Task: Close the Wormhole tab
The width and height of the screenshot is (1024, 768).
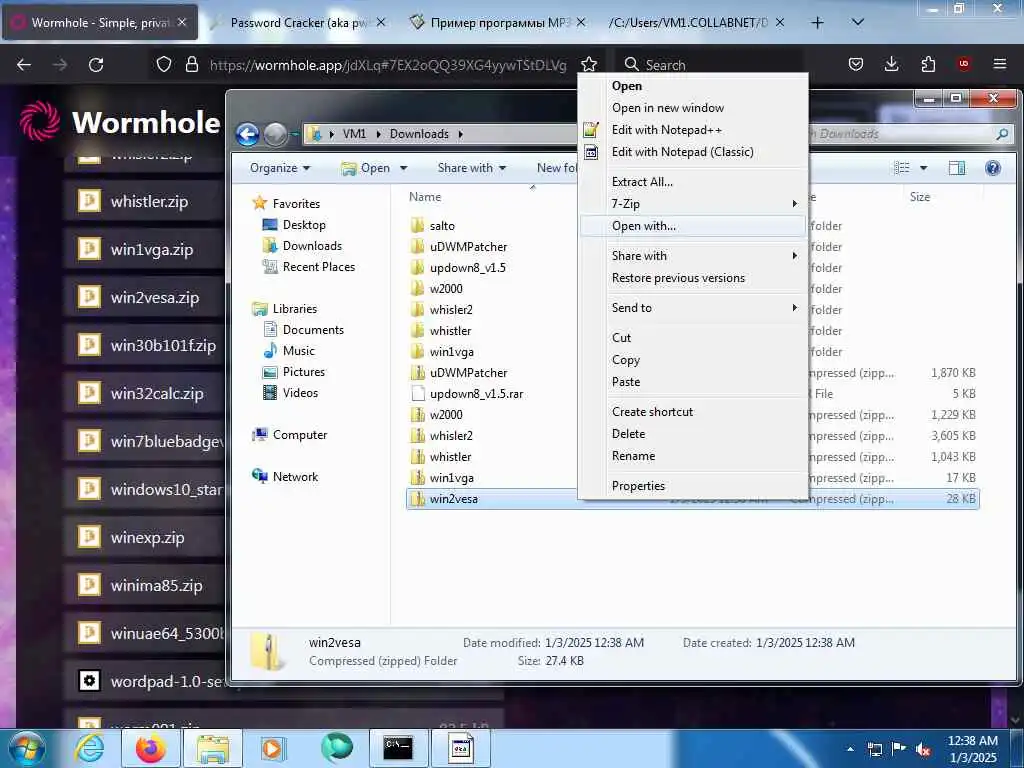Action: 182,22
